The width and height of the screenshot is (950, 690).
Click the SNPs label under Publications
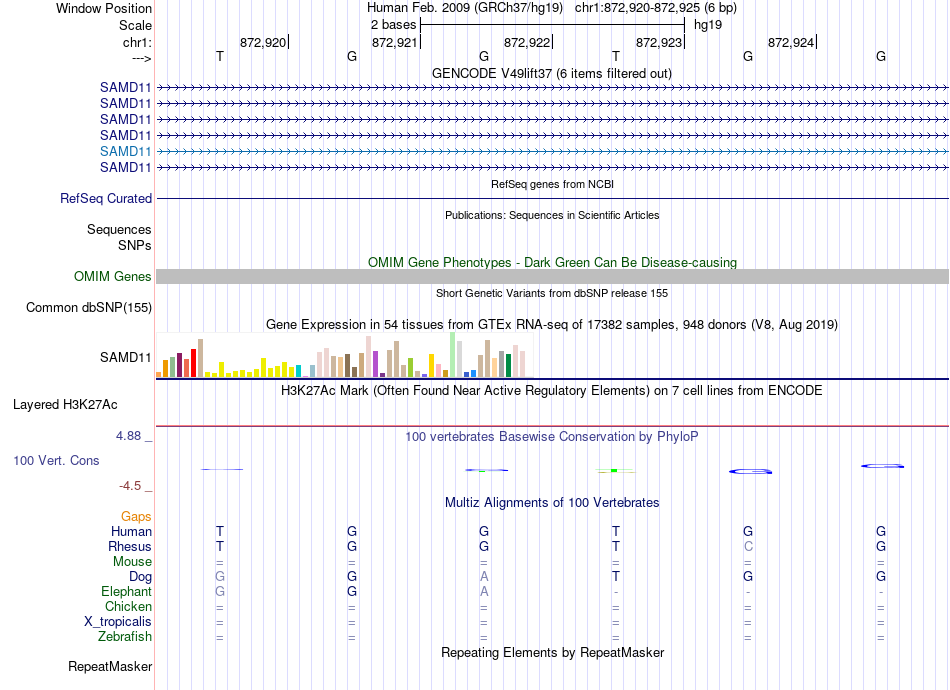tap(135, 245)
